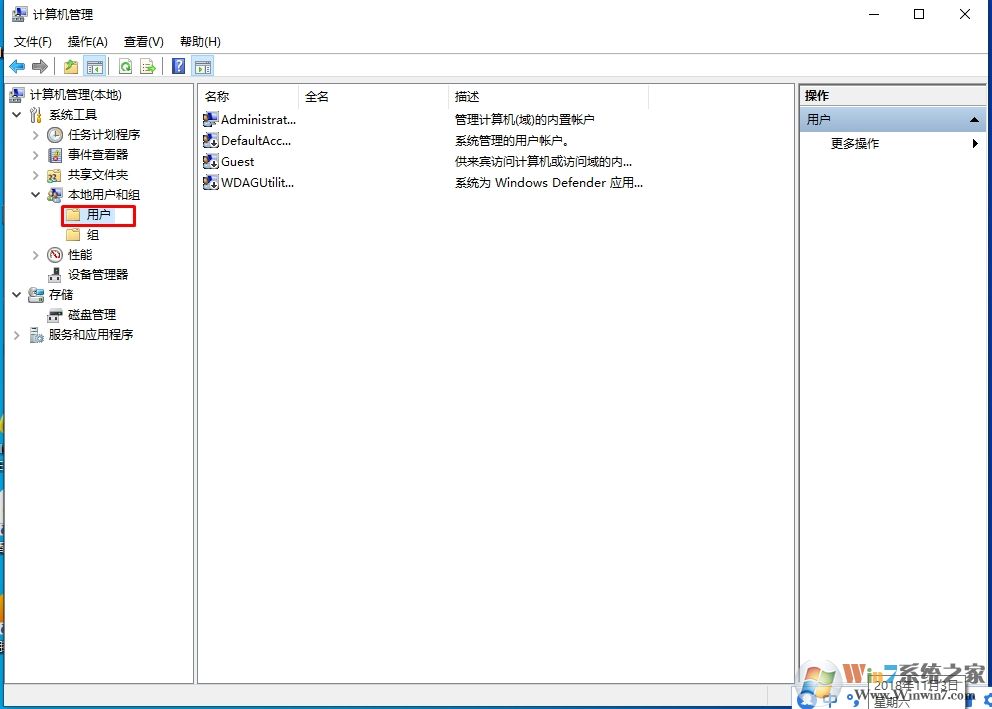Select the WDAGUtilit... account icon

click(x=210, y=182)
